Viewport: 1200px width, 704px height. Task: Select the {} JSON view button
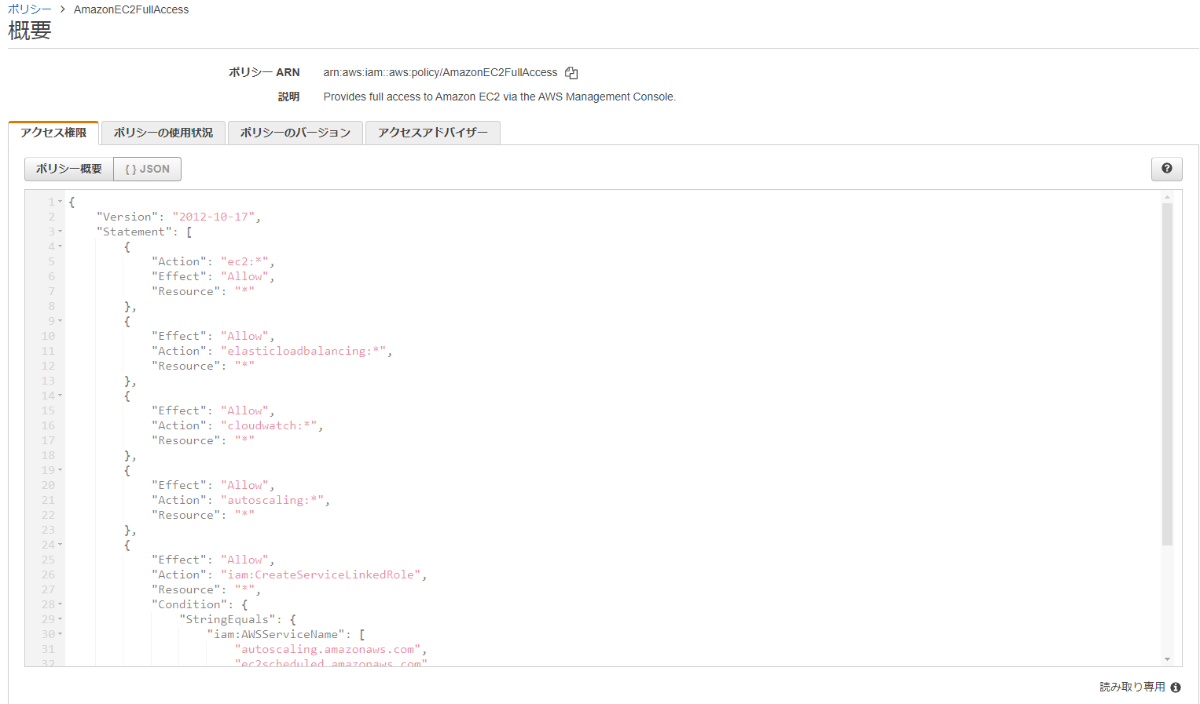click(147, 169)
